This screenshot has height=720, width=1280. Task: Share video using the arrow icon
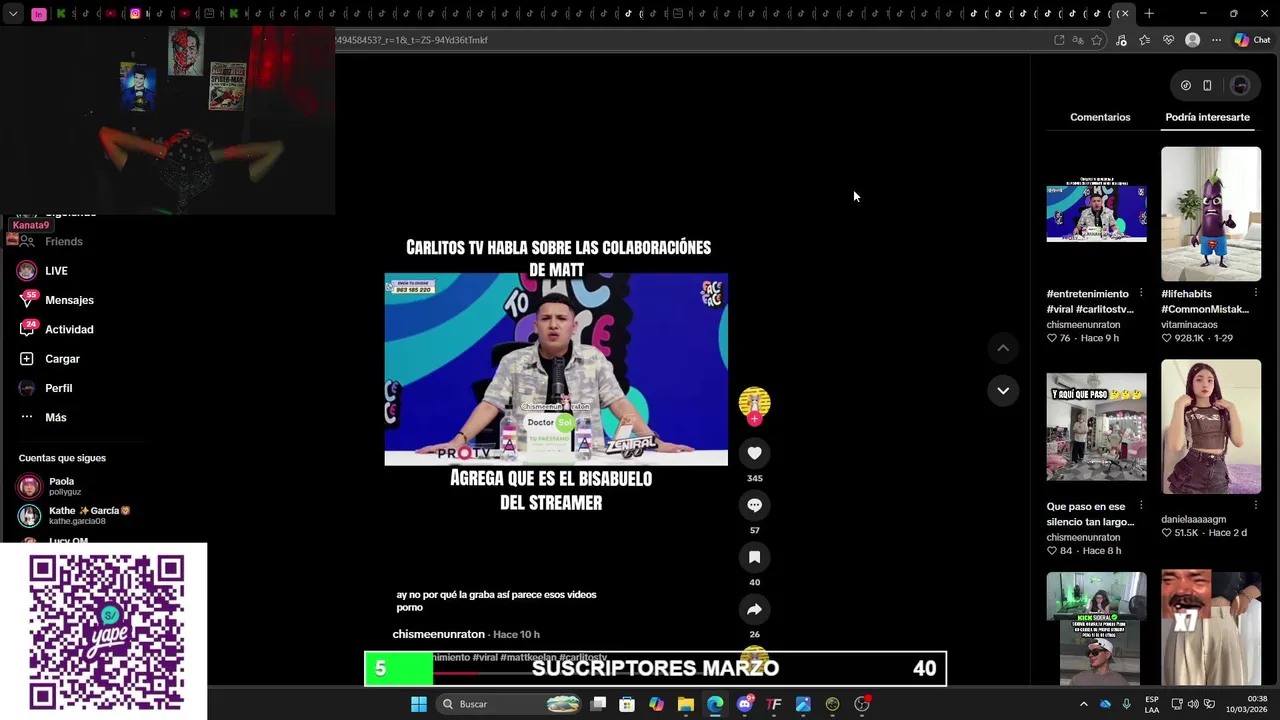[x=754, y=609]
